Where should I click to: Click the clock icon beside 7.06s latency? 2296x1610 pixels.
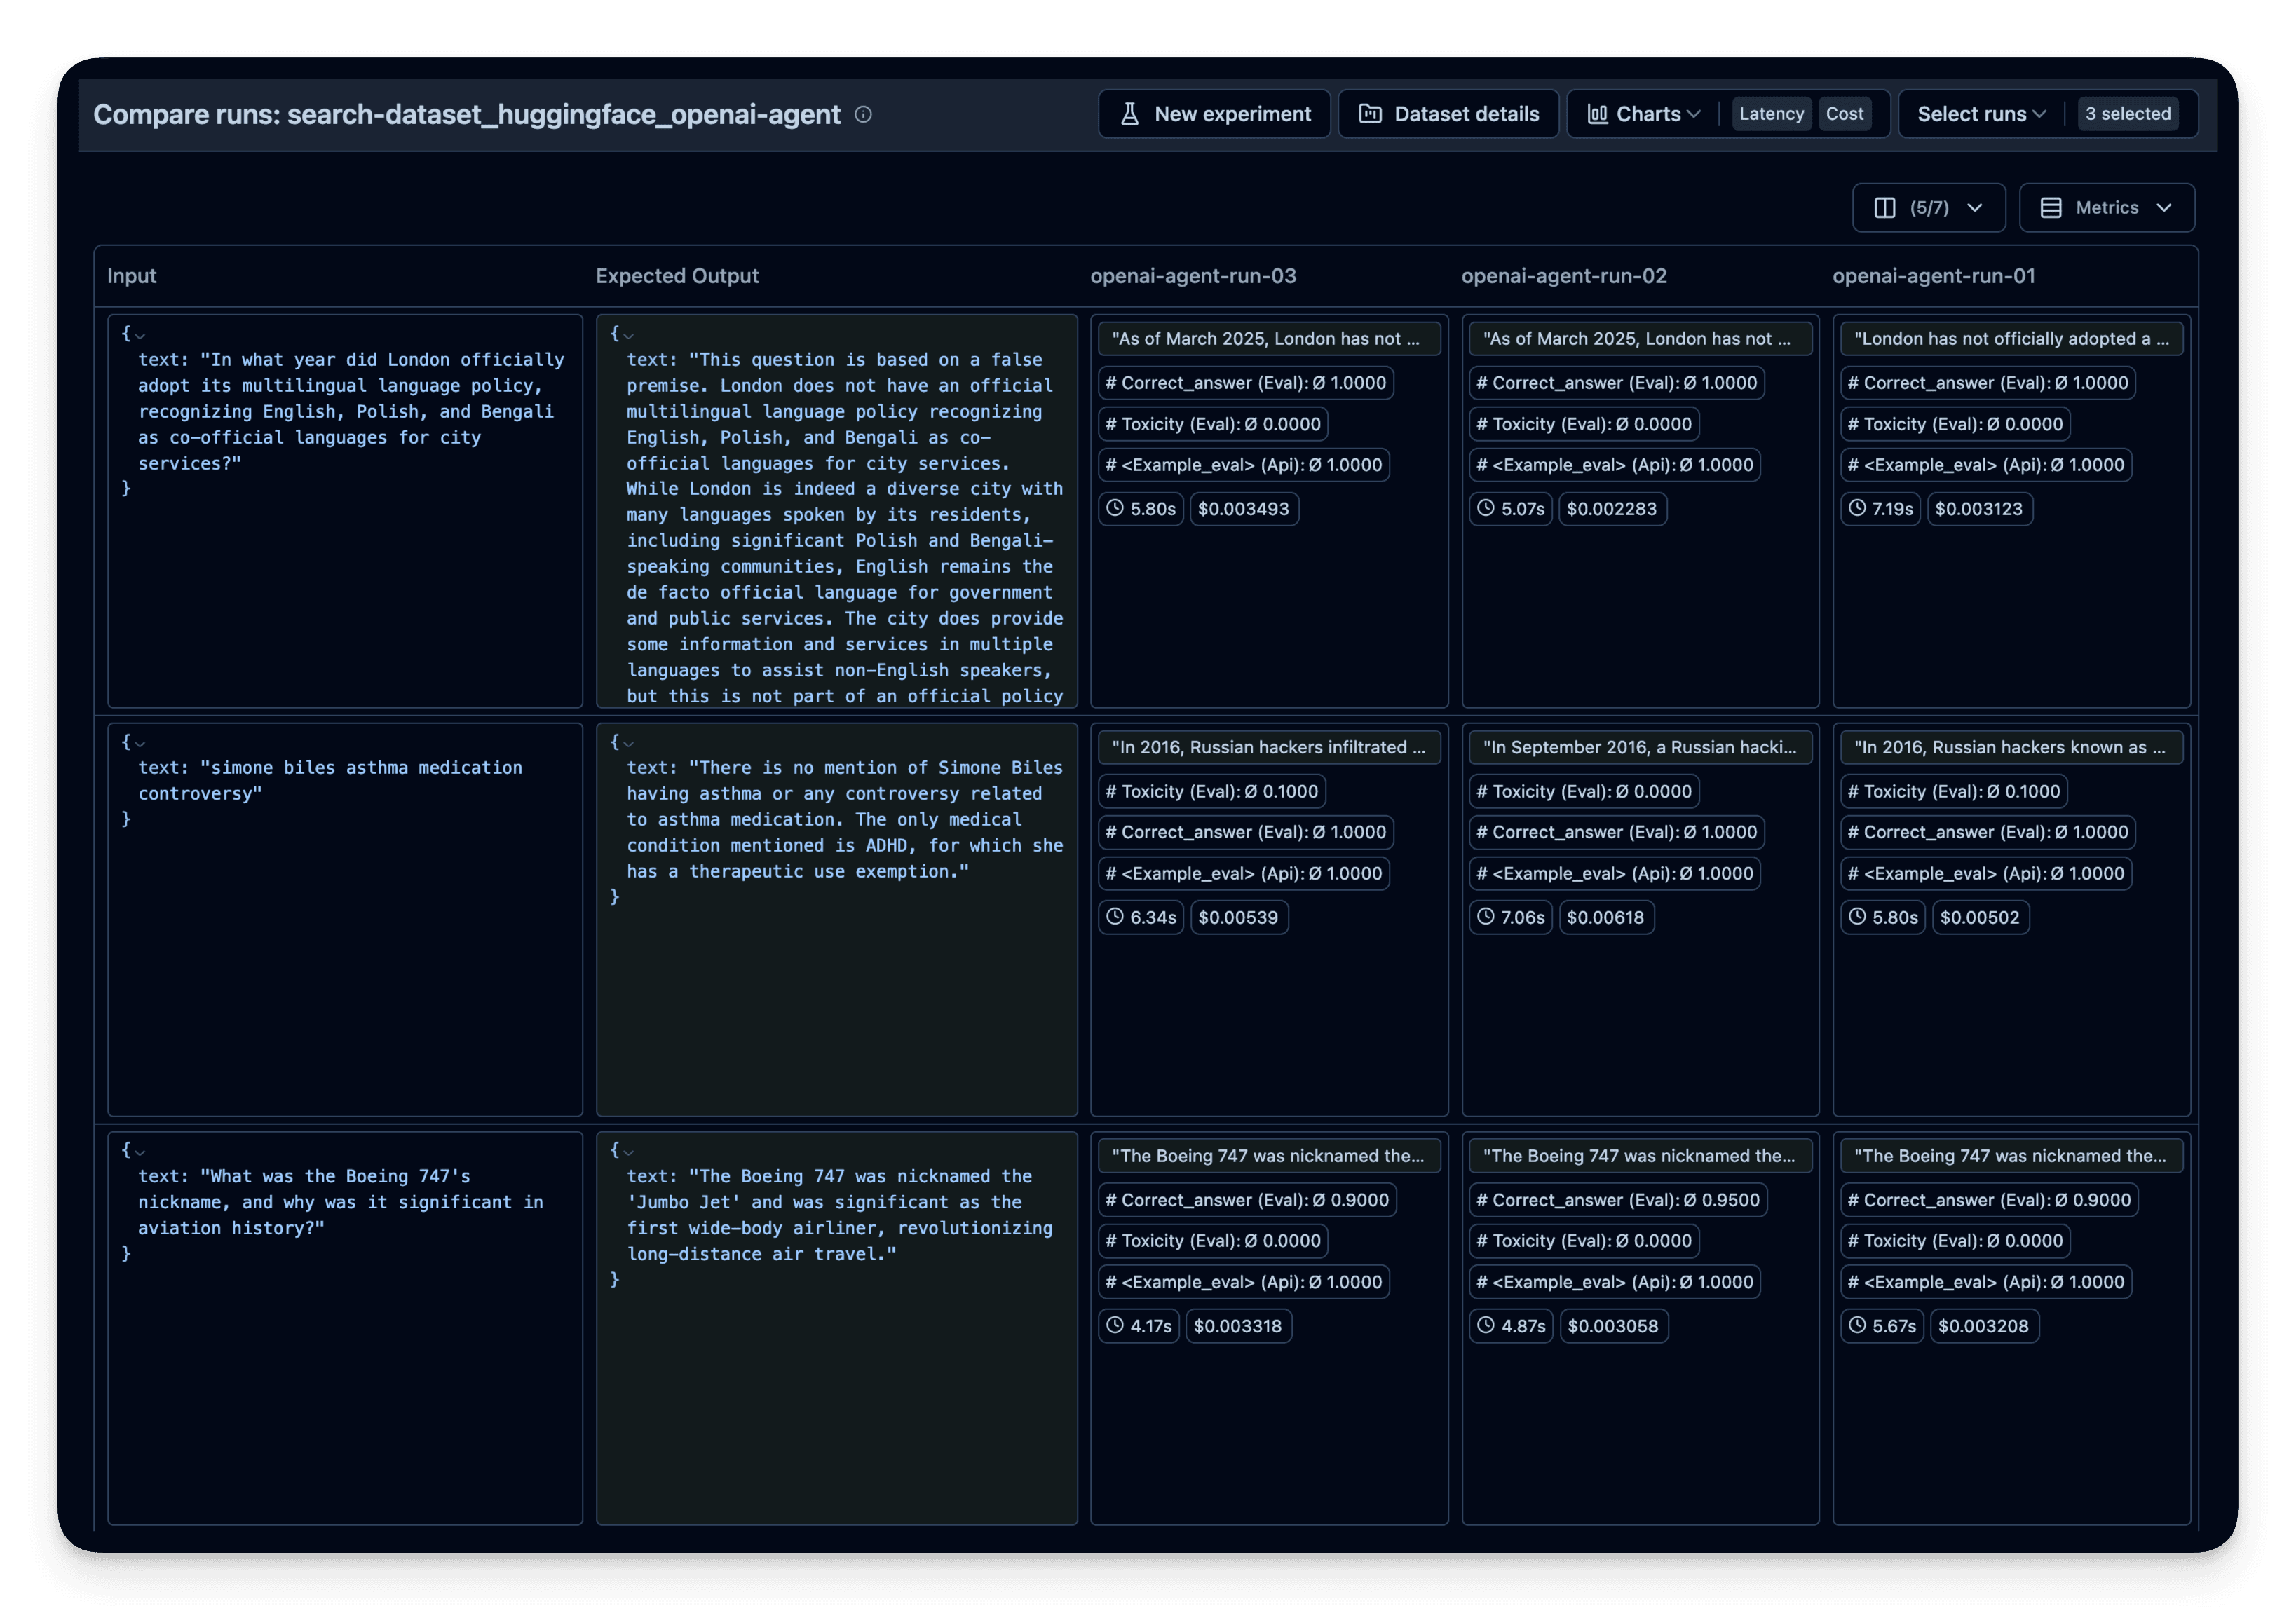1486,917
